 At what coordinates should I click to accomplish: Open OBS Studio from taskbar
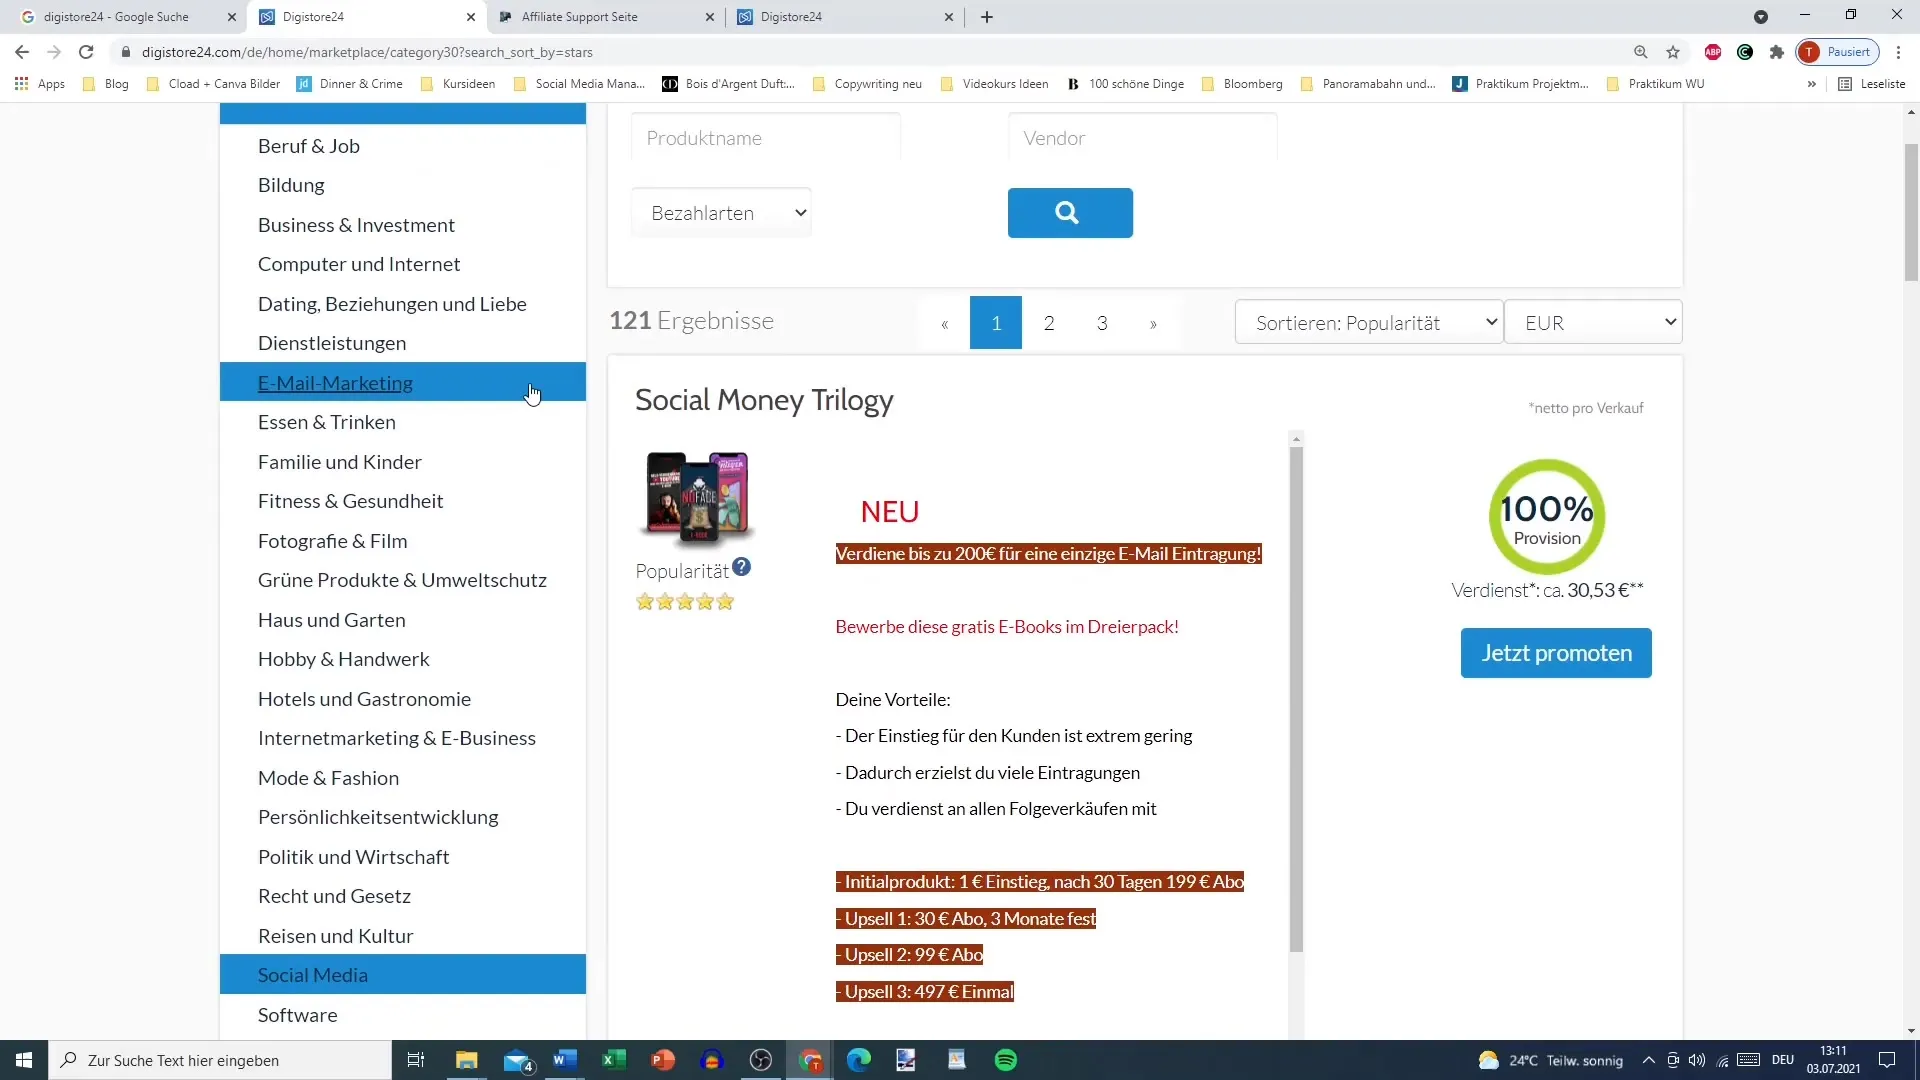(761, 1060)
